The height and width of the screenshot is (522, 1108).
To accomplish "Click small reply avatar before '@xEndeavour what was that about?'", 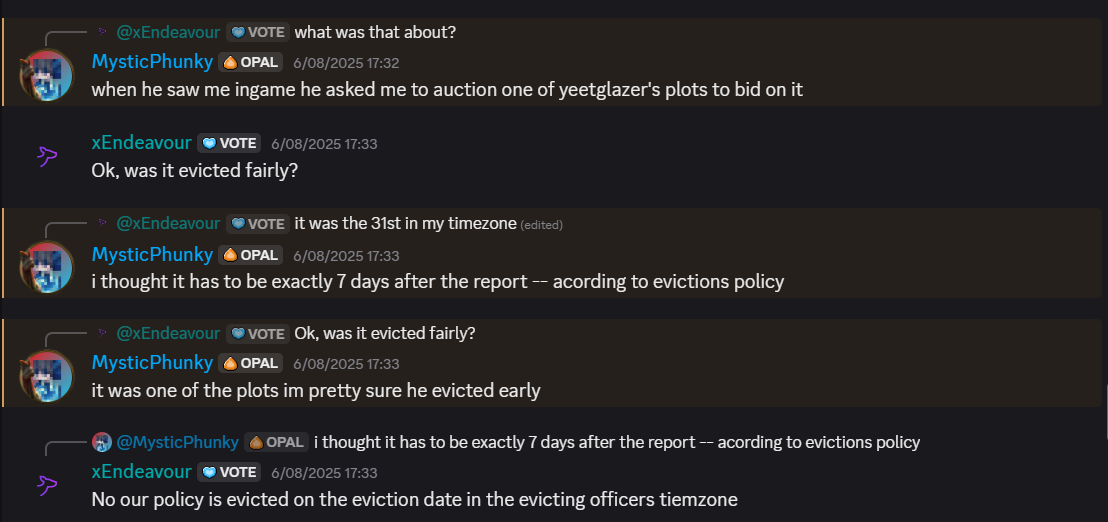I will click(x=102, y=32).
